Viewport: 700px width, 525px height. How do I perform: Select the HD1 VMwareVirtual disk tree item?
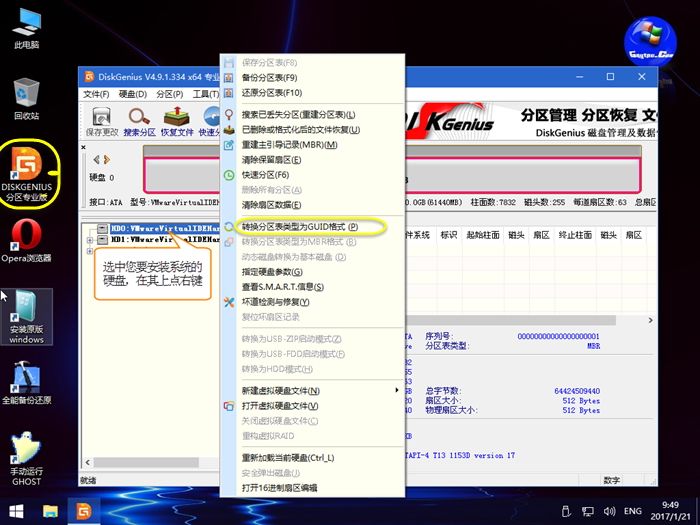pyautogui.click(x=165, y=240)
